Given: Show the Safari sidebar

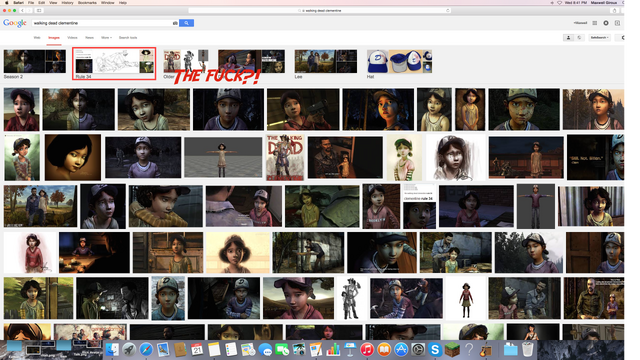Looking at the screenshot, I should (39, 10).
